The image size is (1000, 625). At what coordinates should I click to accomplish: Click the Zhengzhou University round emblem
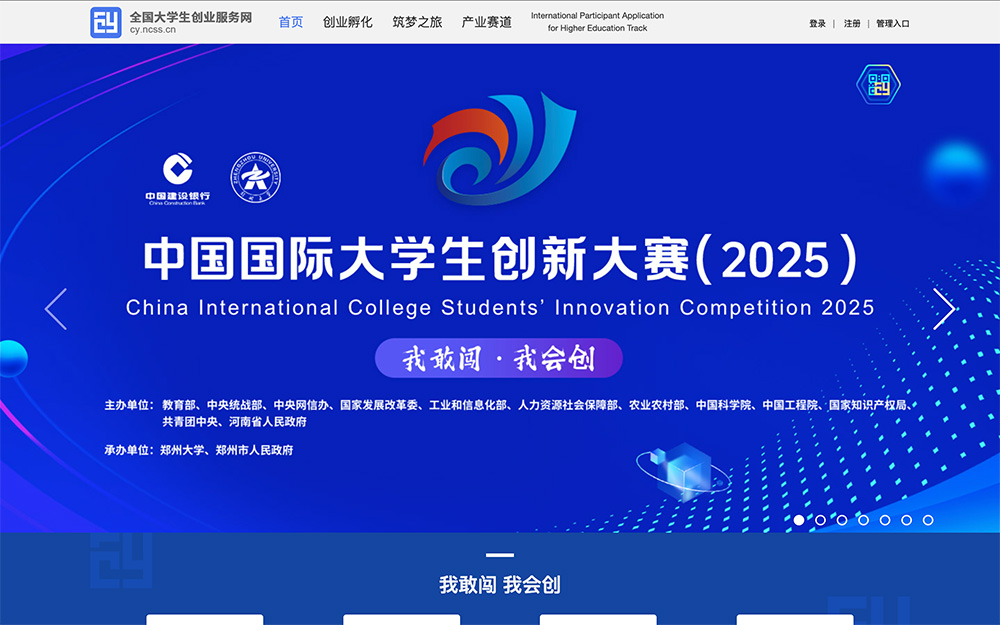(x=256, y=177)
